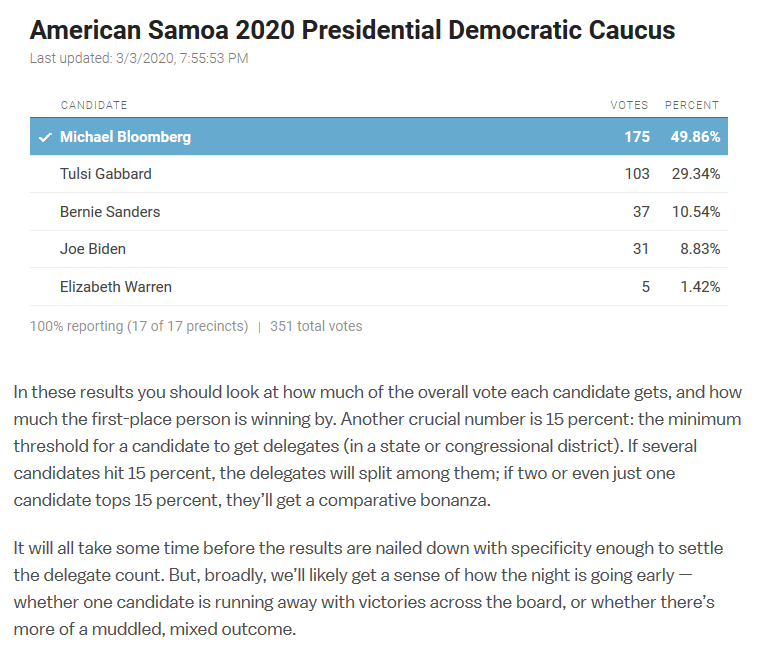Click Joe Biden candidate row

point(379,249)
